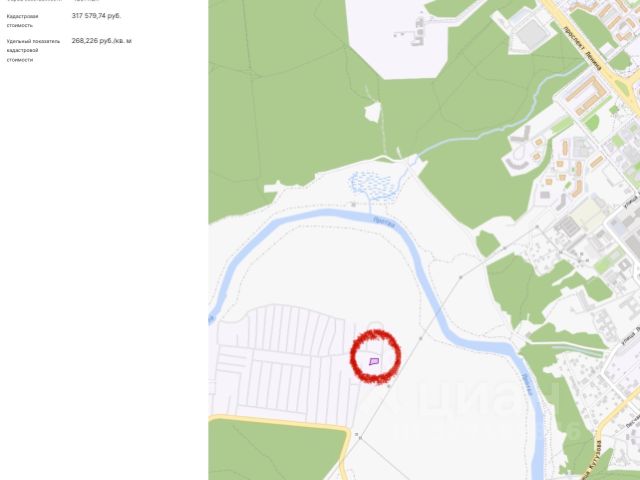Click the red circle annotation outline
Viewport: 640px width, 480px height.
pyautogui.click(x=376, y=357)
